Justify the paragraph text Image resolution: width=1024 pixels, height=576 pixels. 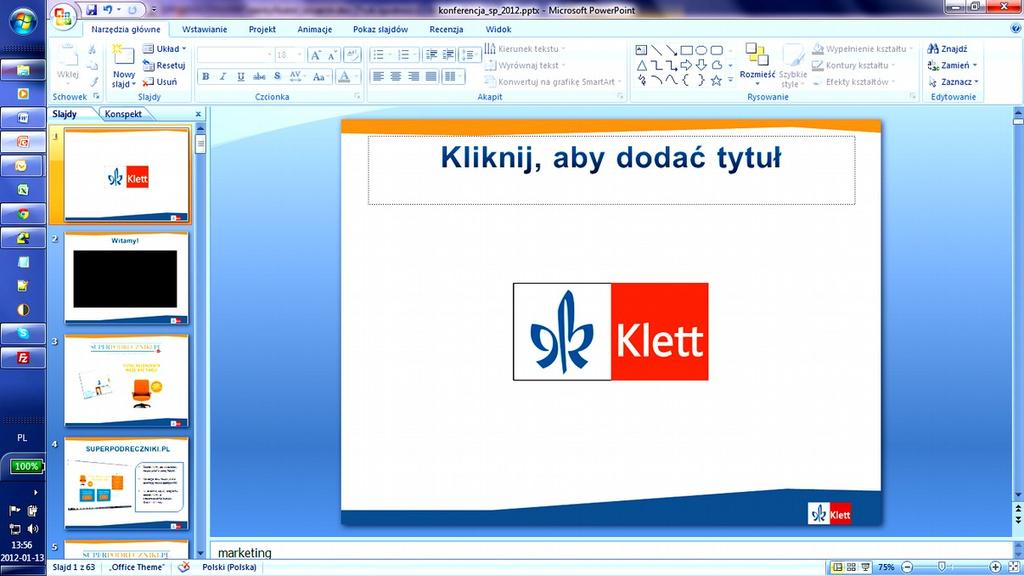click(x=431, y=76)
